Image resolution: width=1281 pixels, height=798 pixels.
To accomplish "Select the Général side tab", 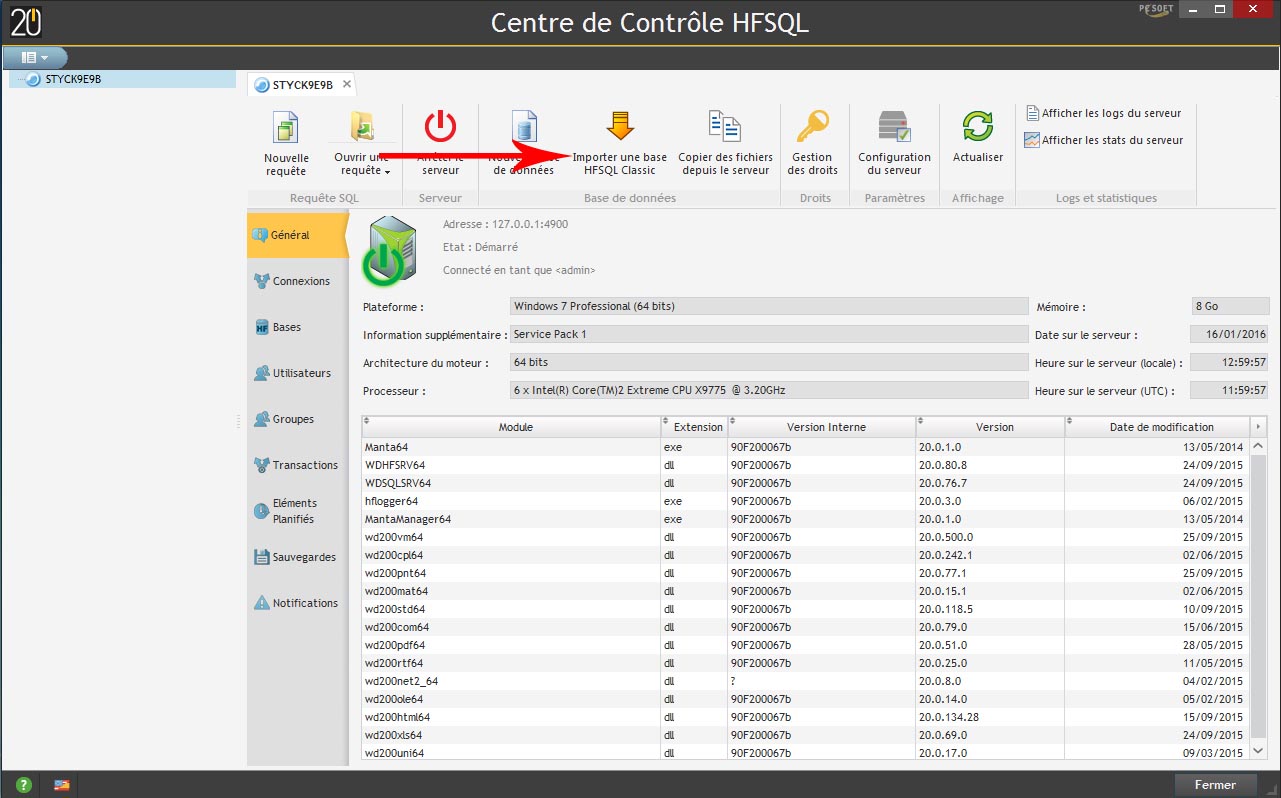I will [297, 236].
